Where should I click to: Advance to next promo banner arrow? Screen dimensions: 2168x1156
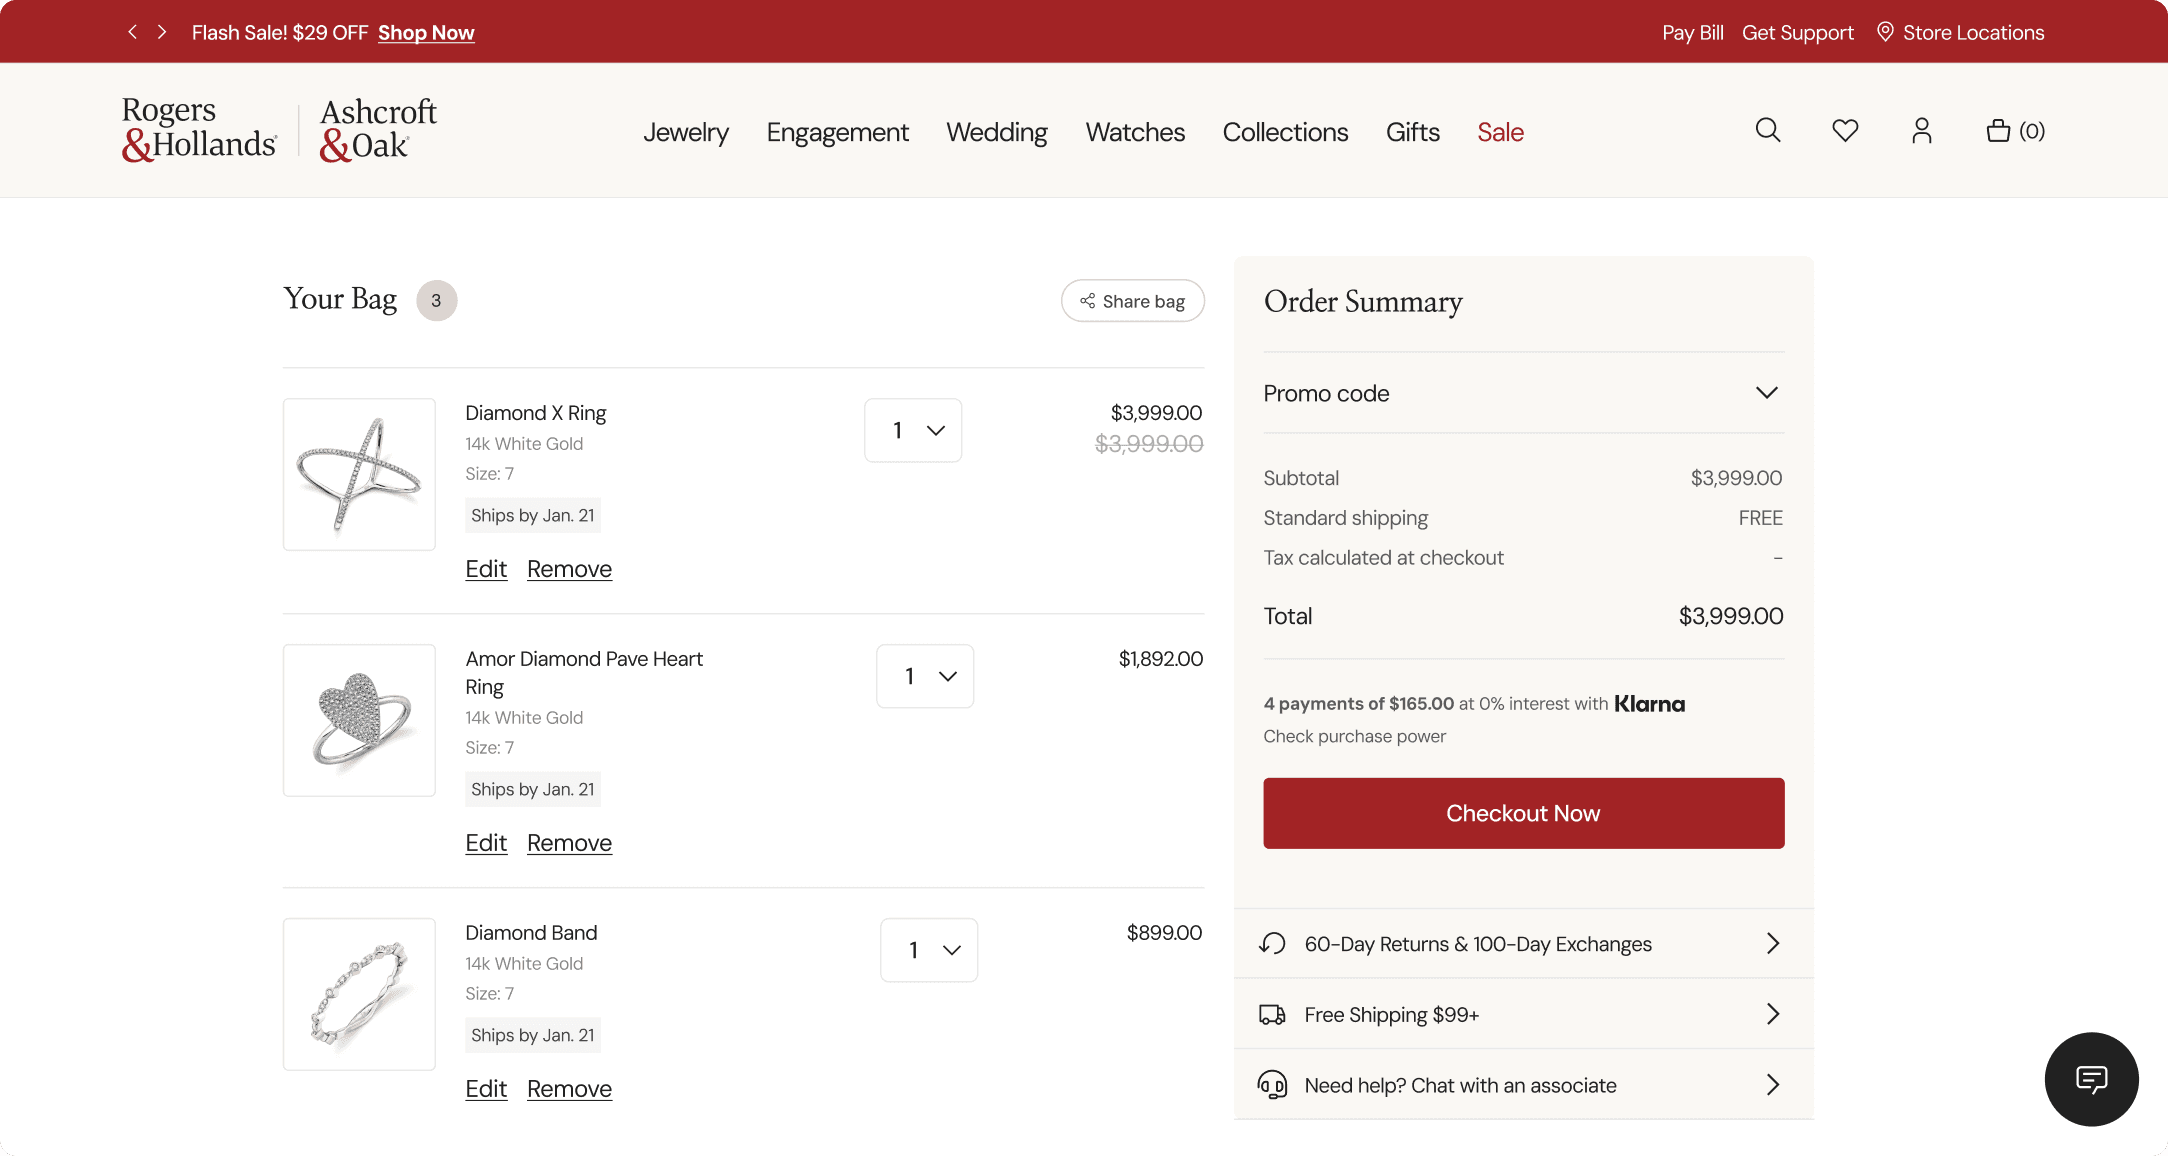point(162,32)
